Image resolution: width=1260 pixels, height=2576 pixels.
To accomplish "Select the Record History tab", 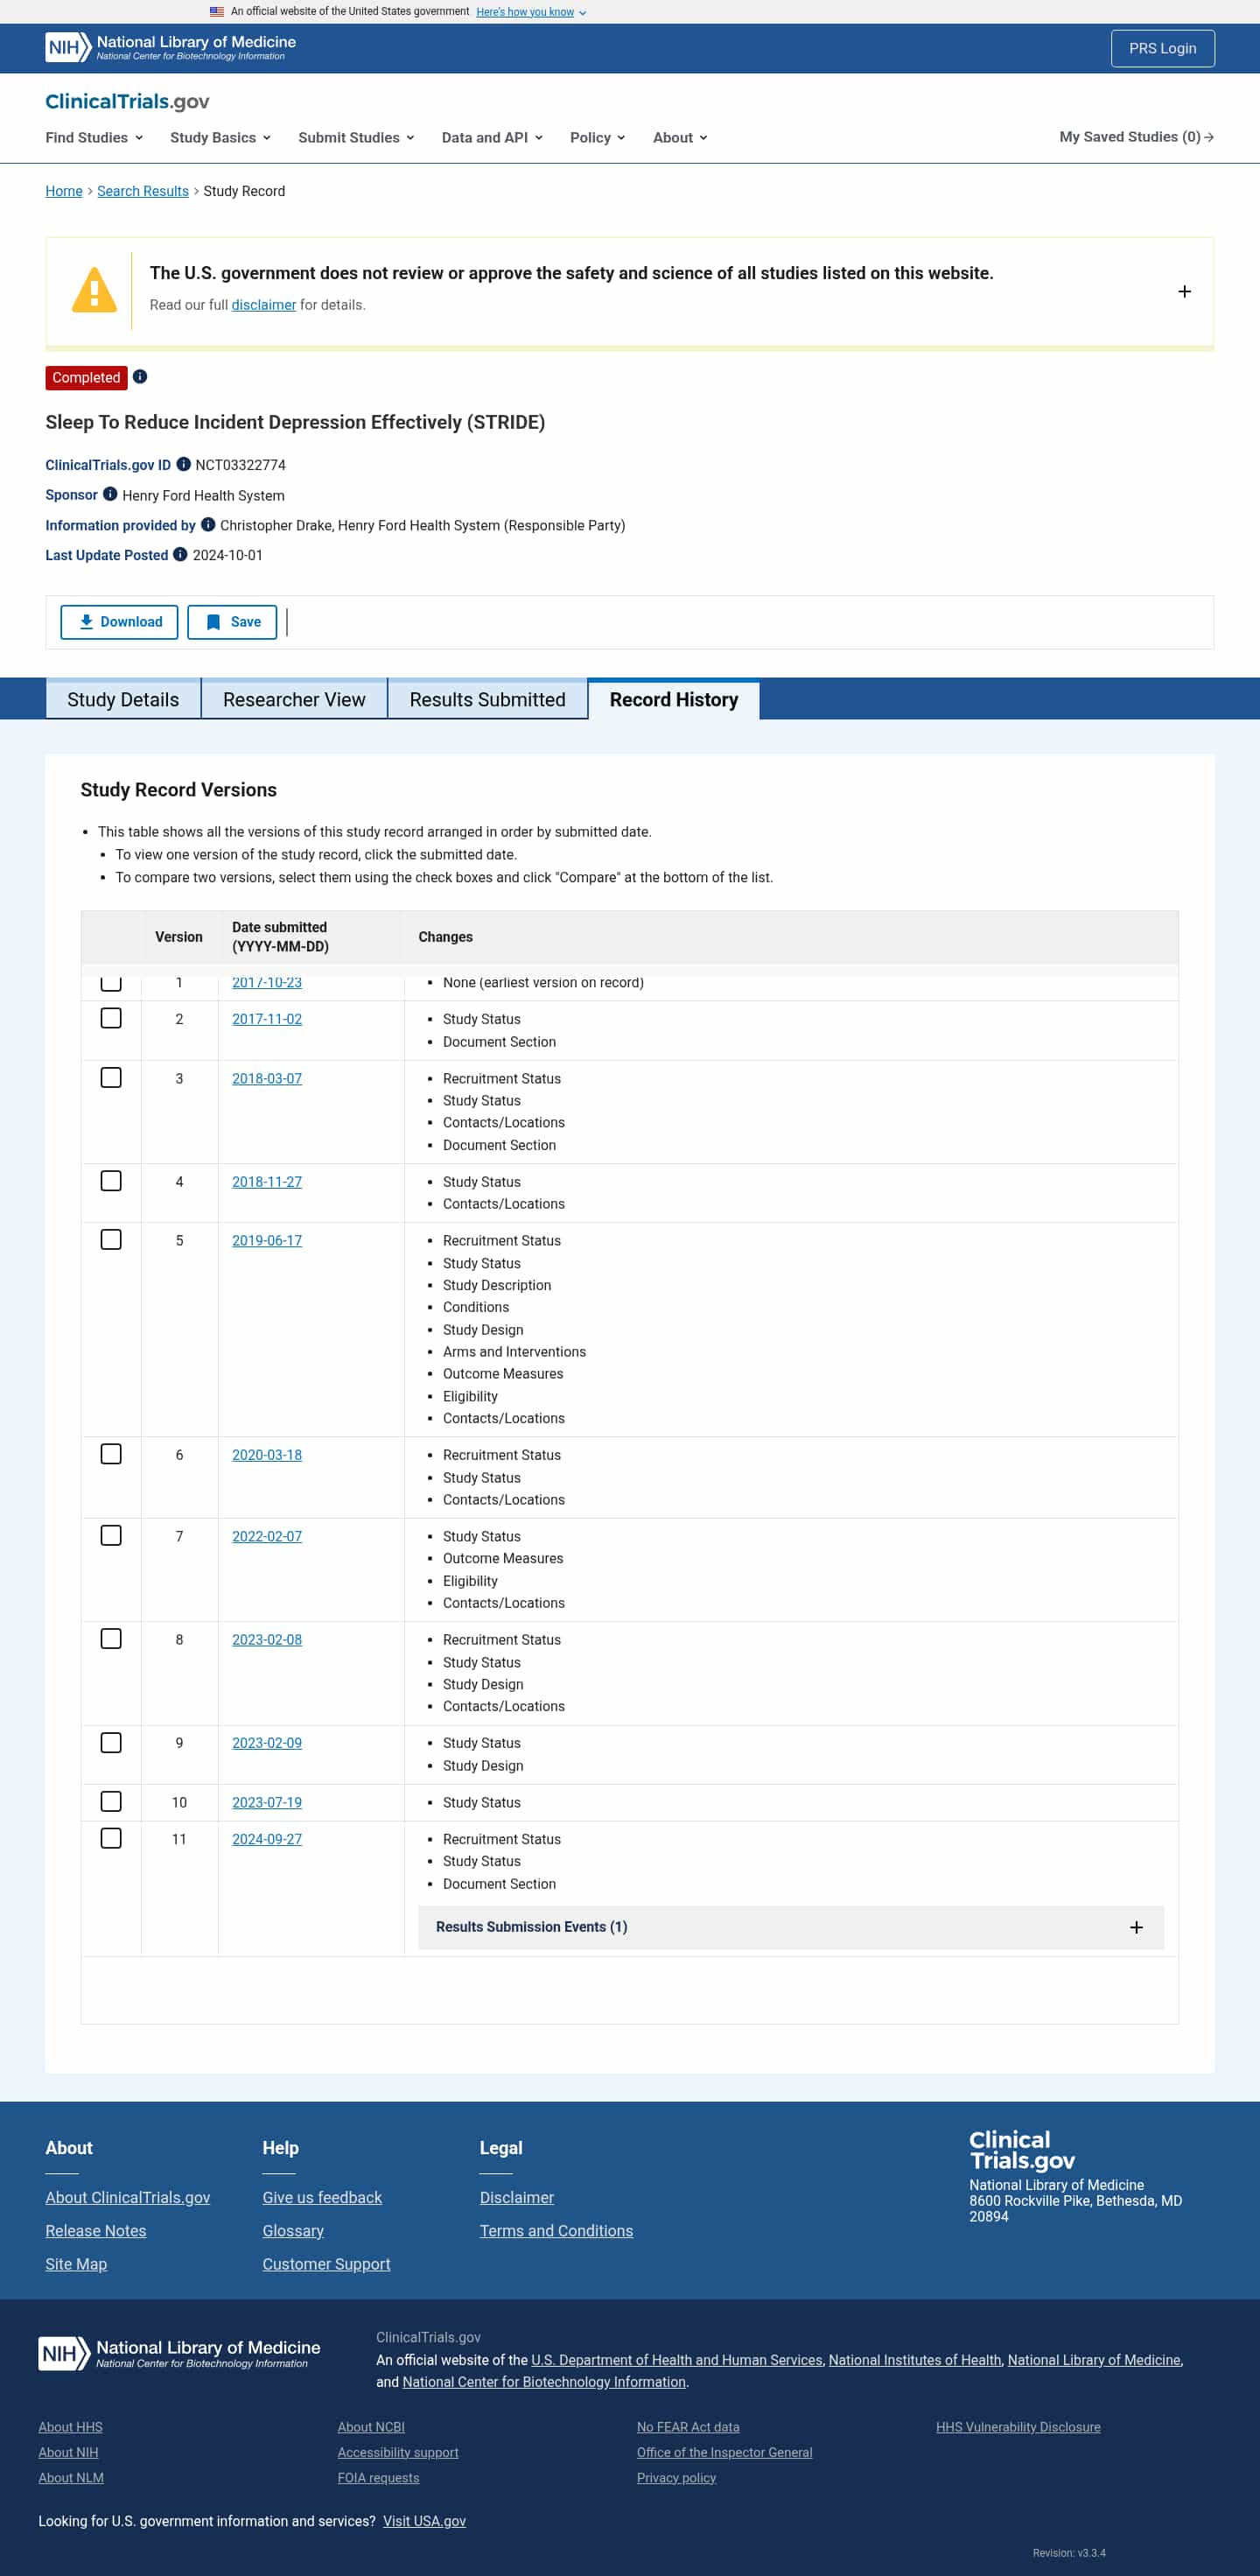I will click(674, 699).
